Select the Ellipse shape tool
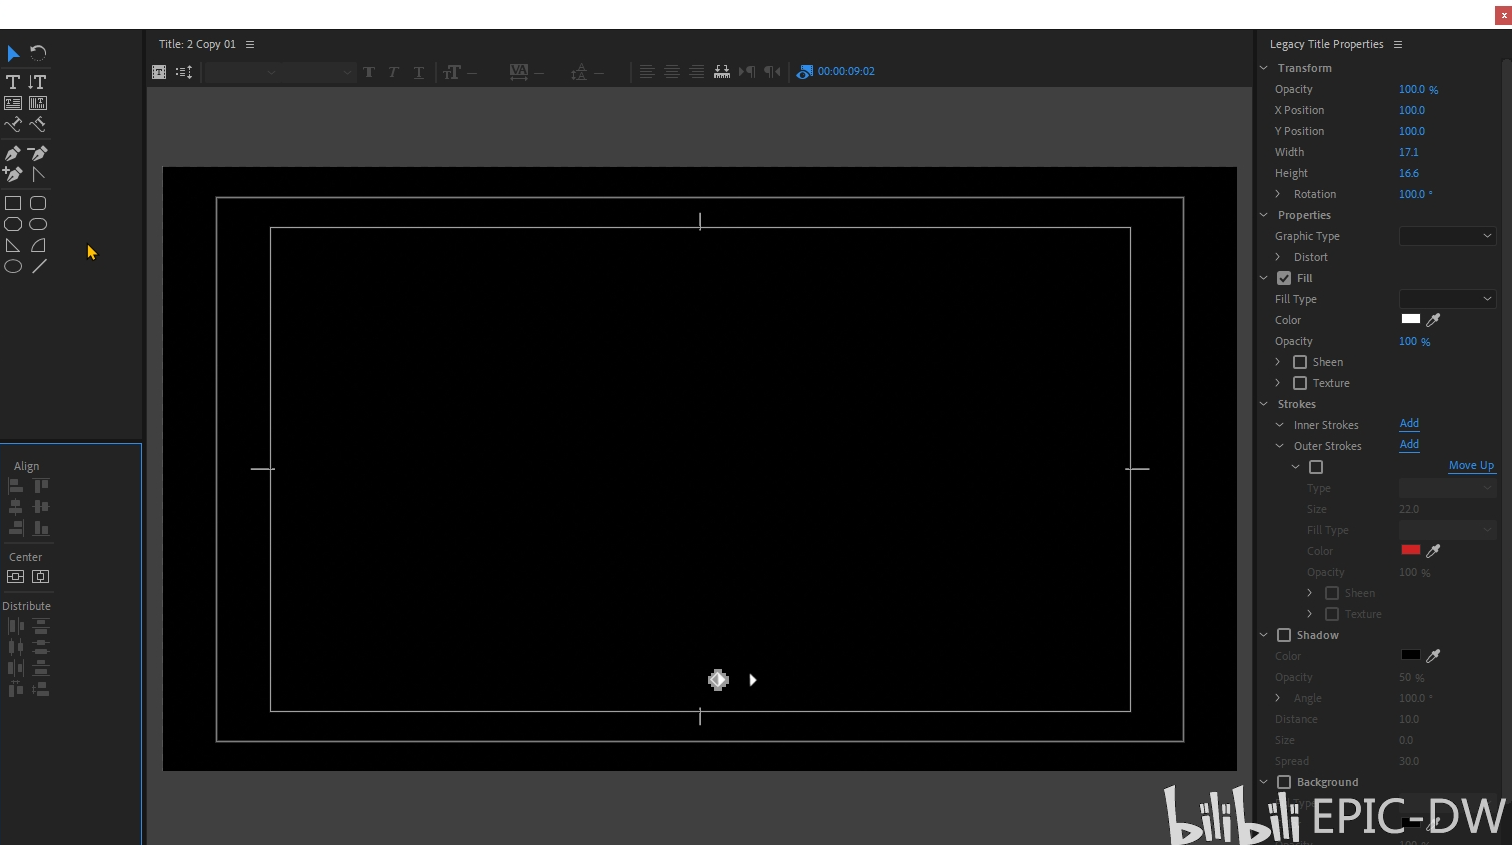This screenshot has height=845, width=1512. [13, 266]
